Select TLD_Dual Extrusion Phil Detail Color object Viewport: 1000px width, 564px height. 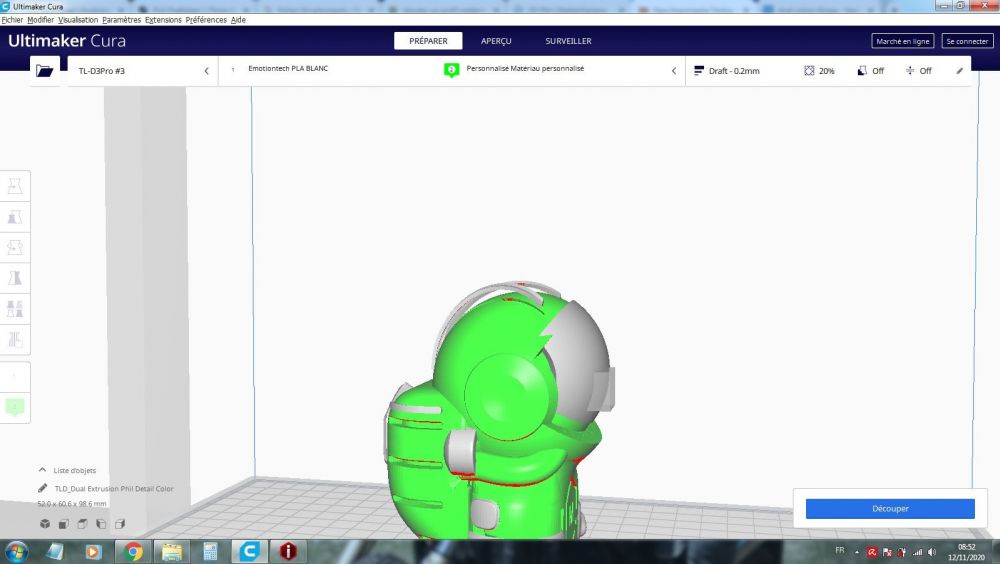click(x=114, y=489)
